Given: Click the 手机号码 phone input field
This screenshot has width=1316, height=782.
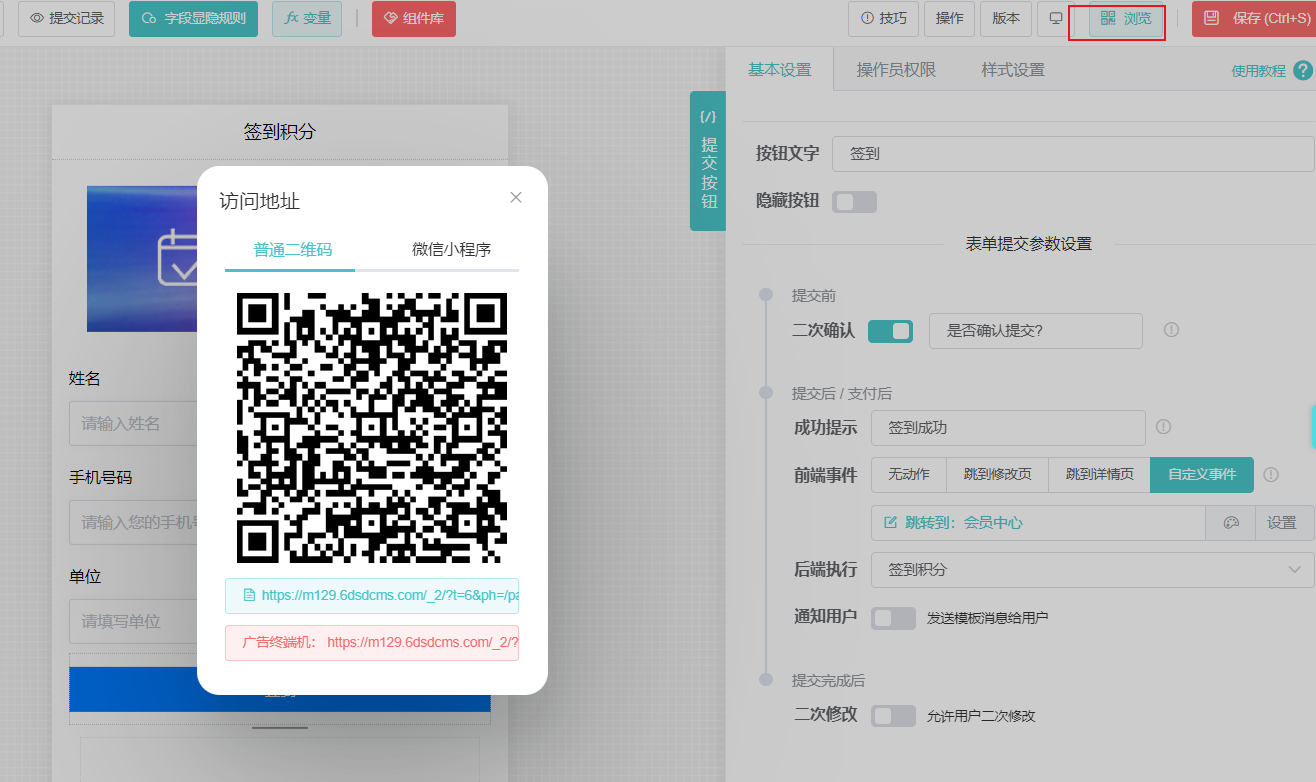Looking at the screenshot, I should pyautogui.click(x=133, y=522).
